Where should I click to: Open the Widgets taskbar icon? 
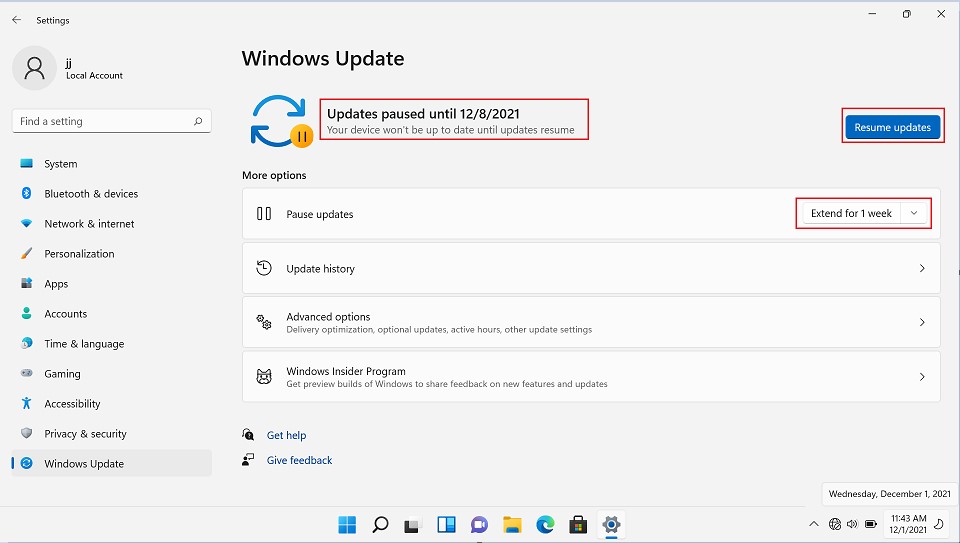(446, 524)
